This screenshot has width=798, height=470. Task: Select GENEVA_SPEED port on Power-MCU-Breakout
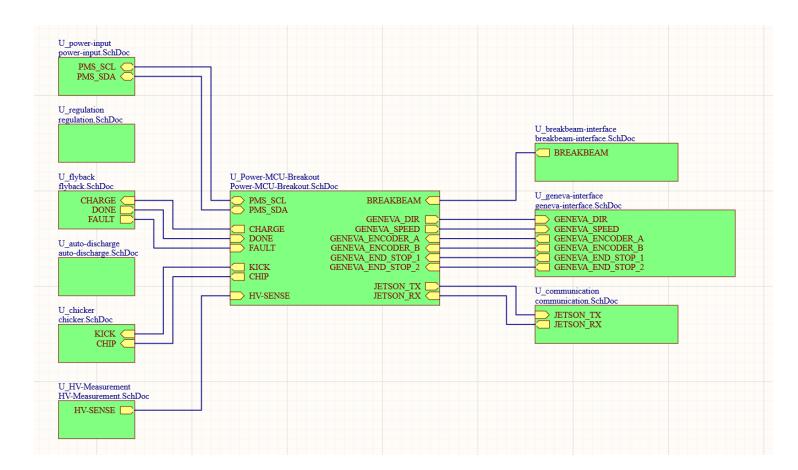[432, 229]
